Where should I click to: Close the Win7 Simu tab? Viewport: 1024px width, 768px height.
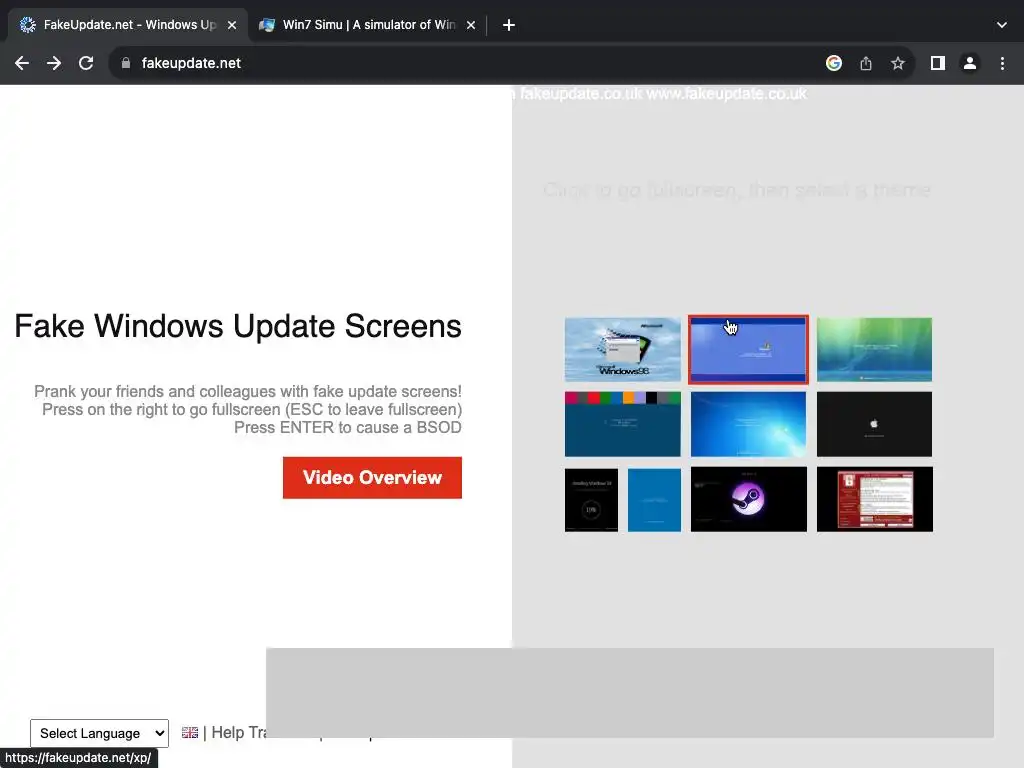tap(471, 25)
